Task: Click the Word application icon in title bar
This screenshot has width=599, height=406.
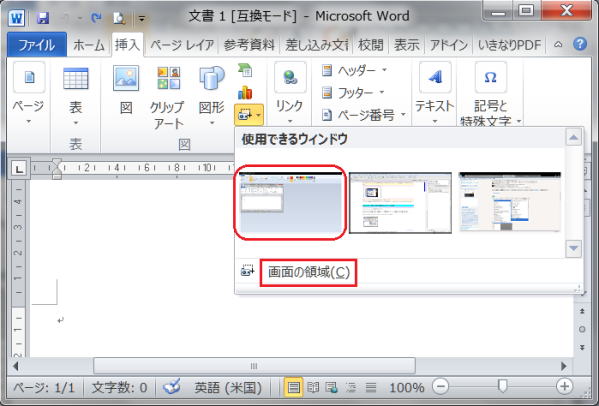Action: 16,18
